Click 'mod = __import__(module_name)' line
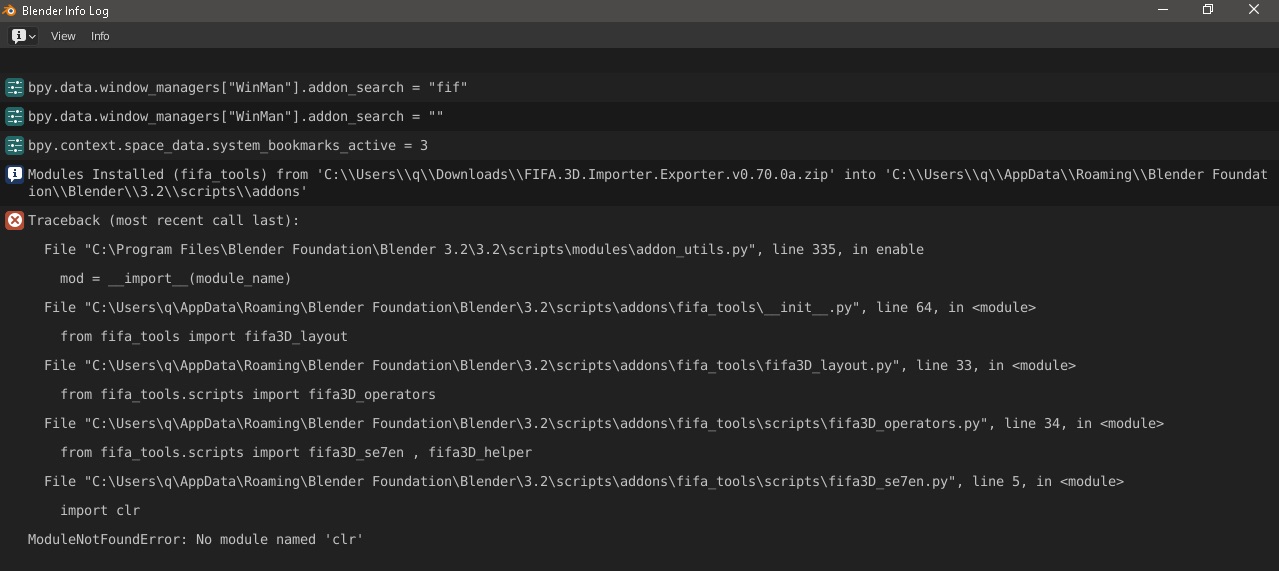 pyautogui.click(x=176, y=279)
